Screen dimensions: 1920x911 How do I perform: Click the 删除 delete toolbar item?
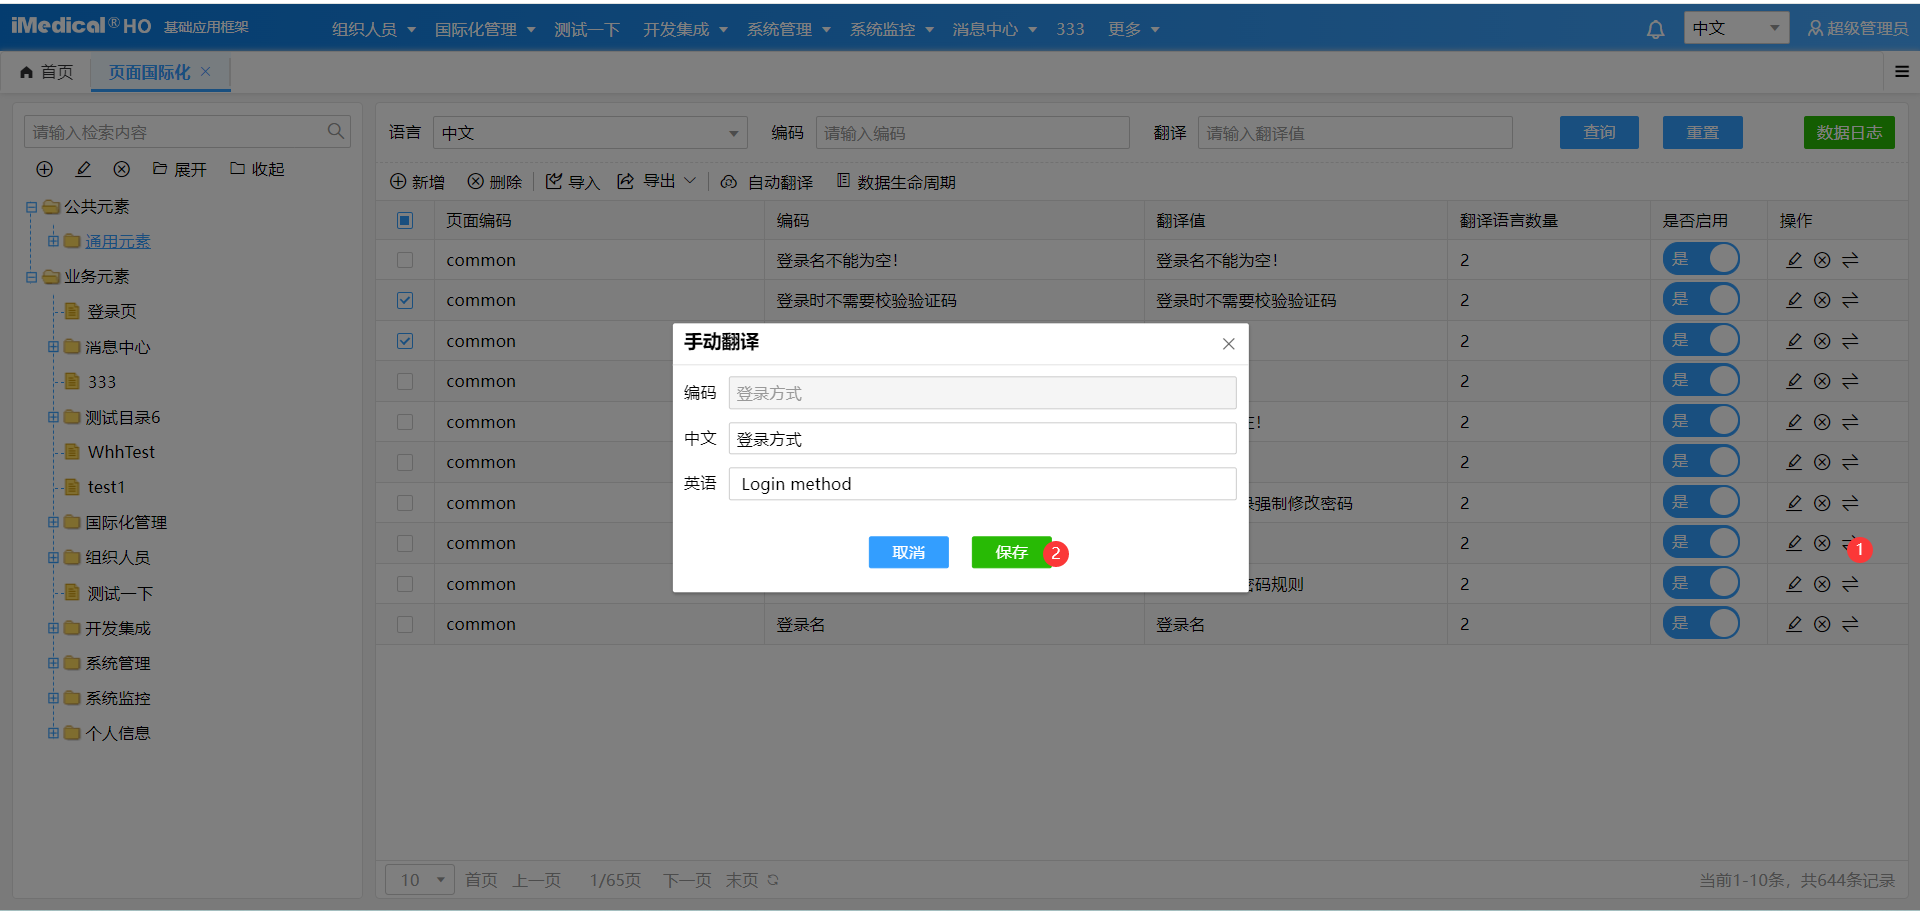pos(495,181)
